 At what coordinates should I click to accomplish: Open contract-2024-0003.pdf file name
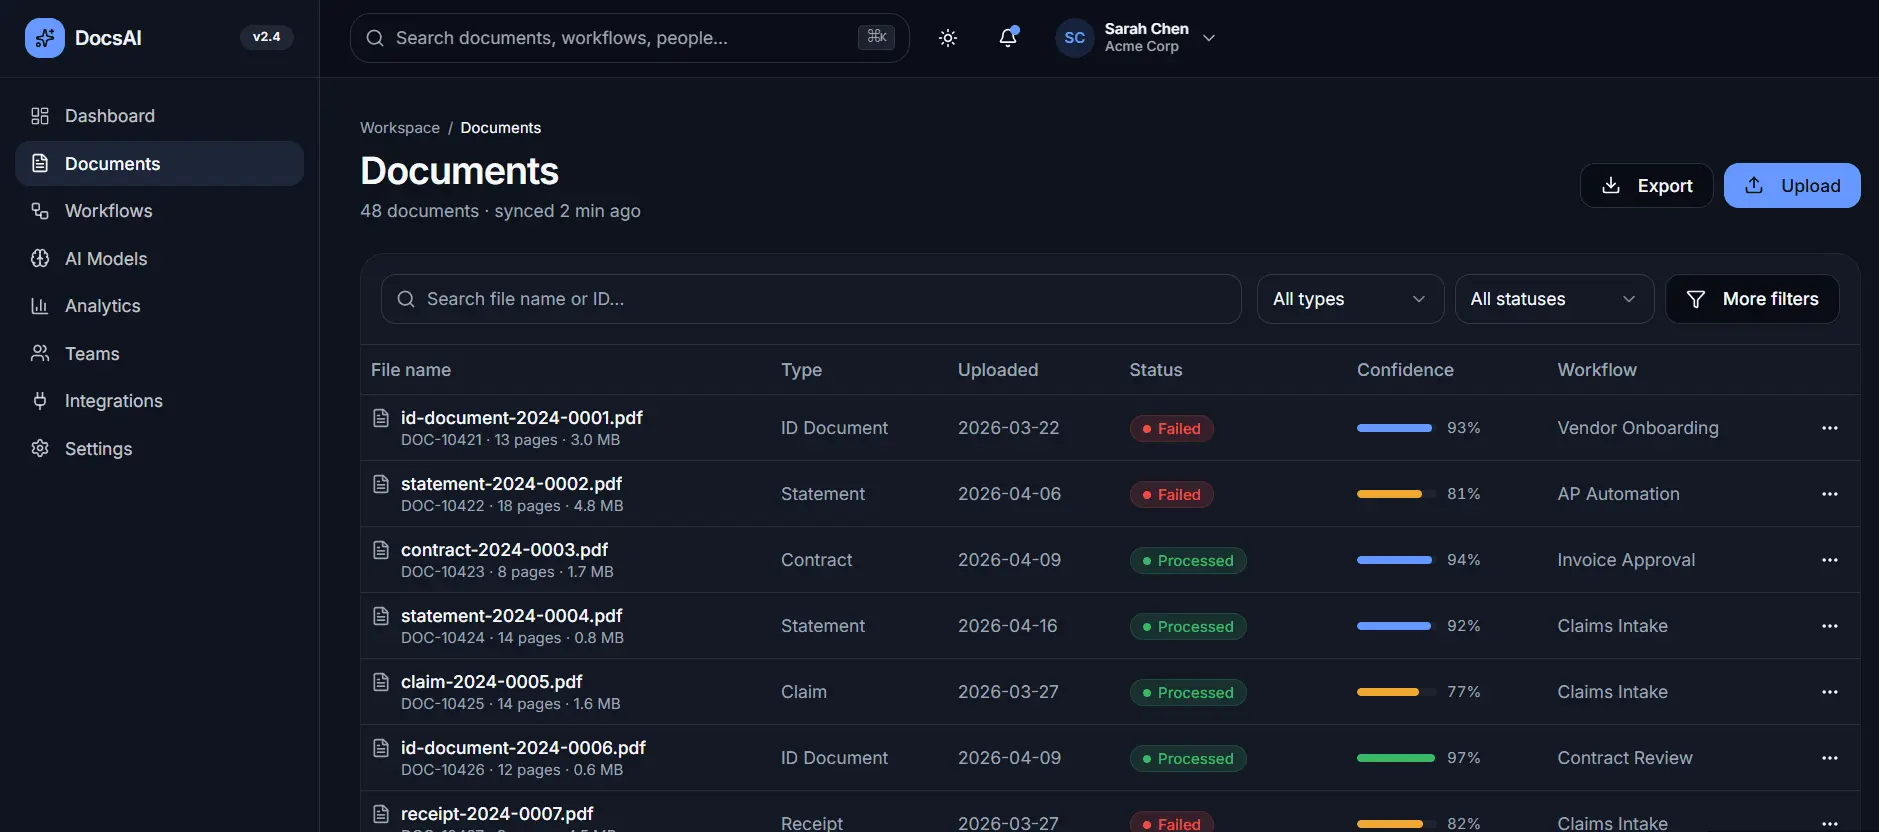[x=504, y=550]
